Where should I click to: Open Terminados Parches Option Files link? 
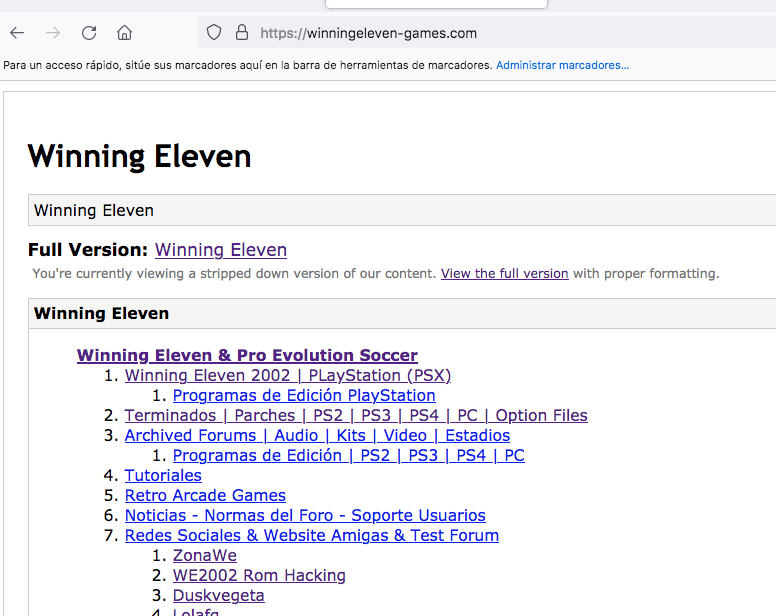click(356, 416)
